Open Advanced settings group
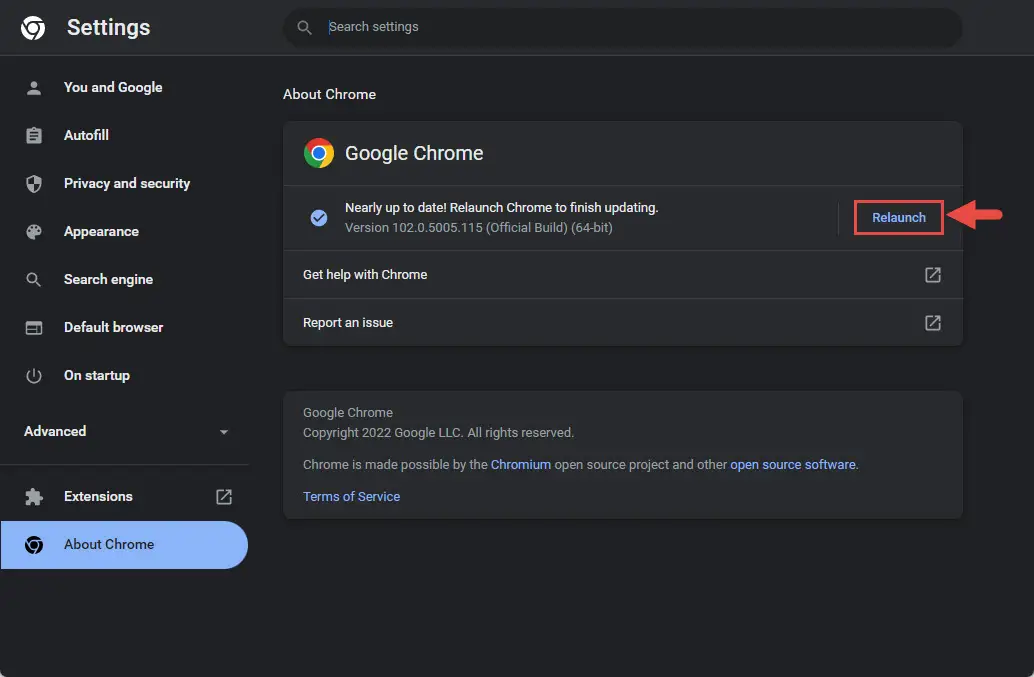 (125, 431)
